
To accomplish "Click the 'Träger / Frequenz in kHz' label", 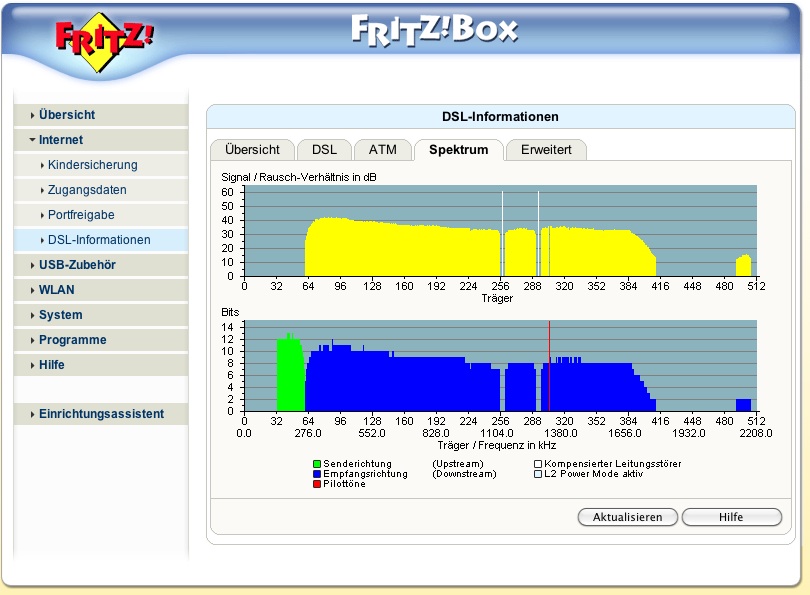I will pos(496,445).
